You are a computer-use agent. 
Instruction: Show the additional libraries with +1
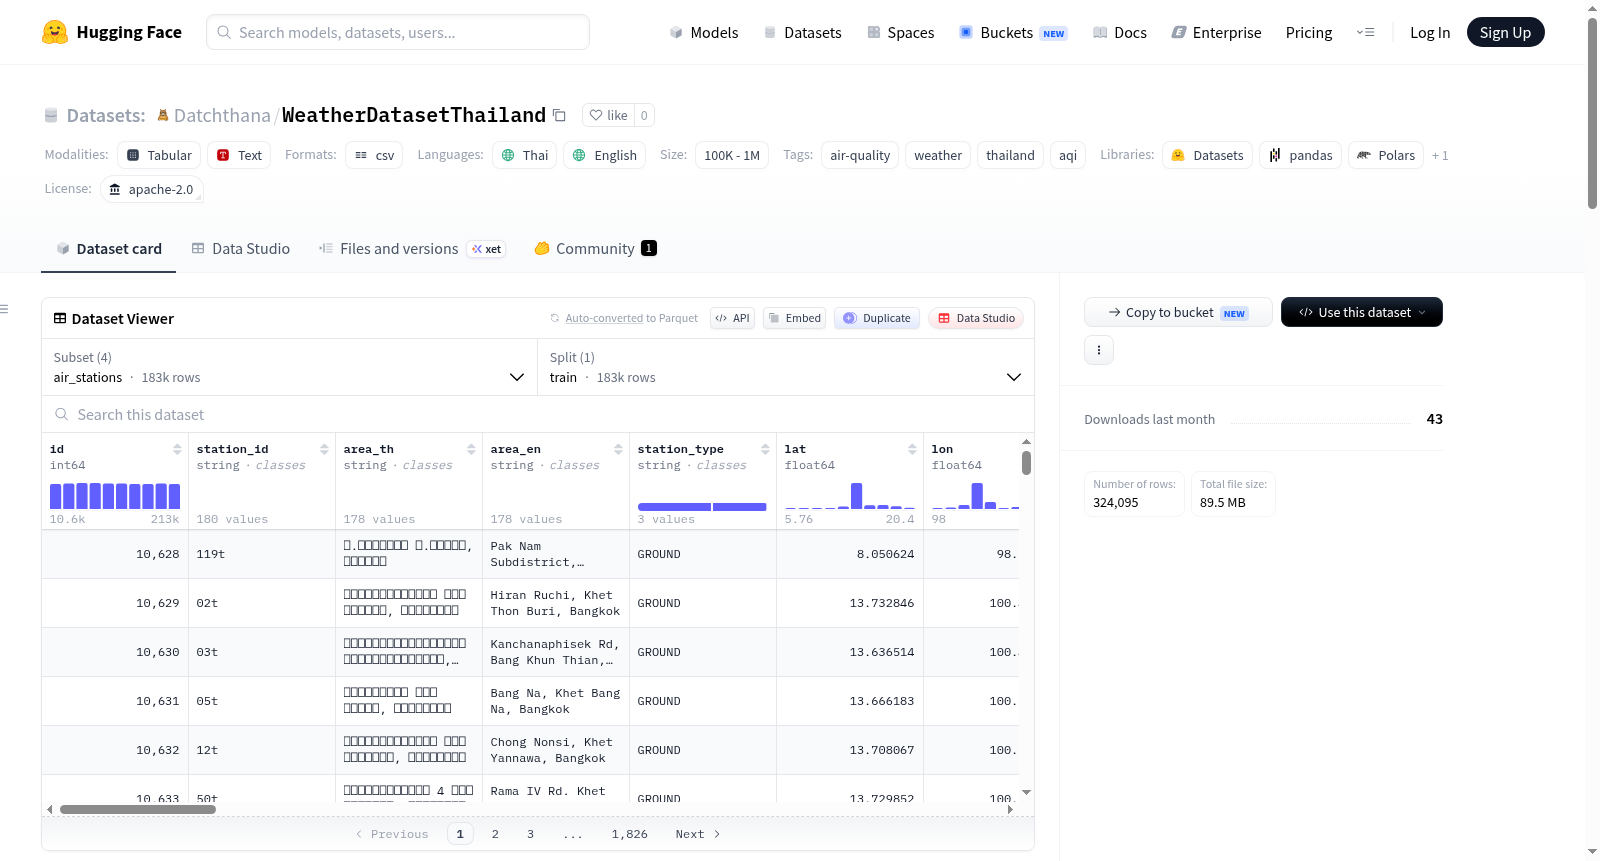pos(1440,155)
